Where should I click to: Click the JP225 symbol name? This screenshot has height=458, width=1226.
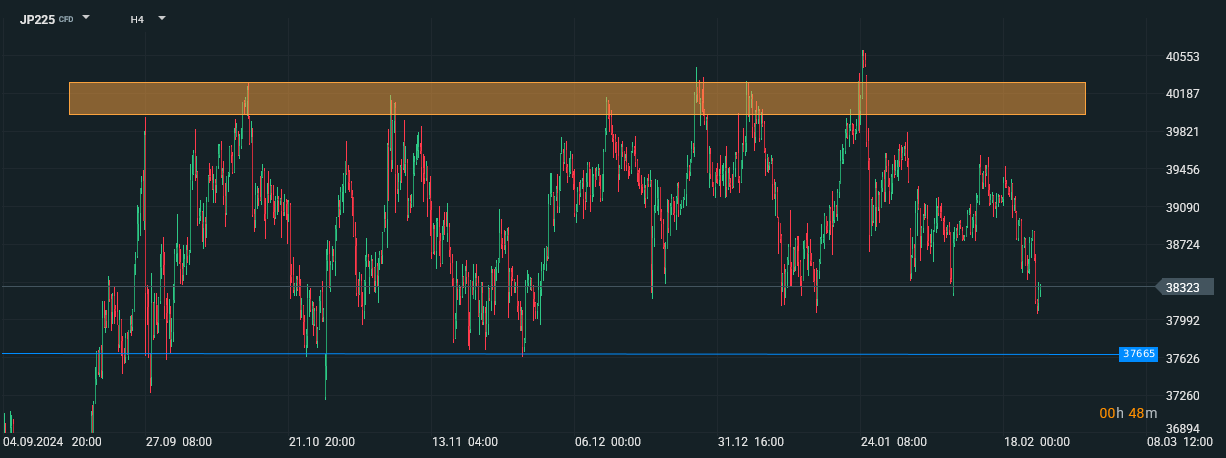(37, 19)
